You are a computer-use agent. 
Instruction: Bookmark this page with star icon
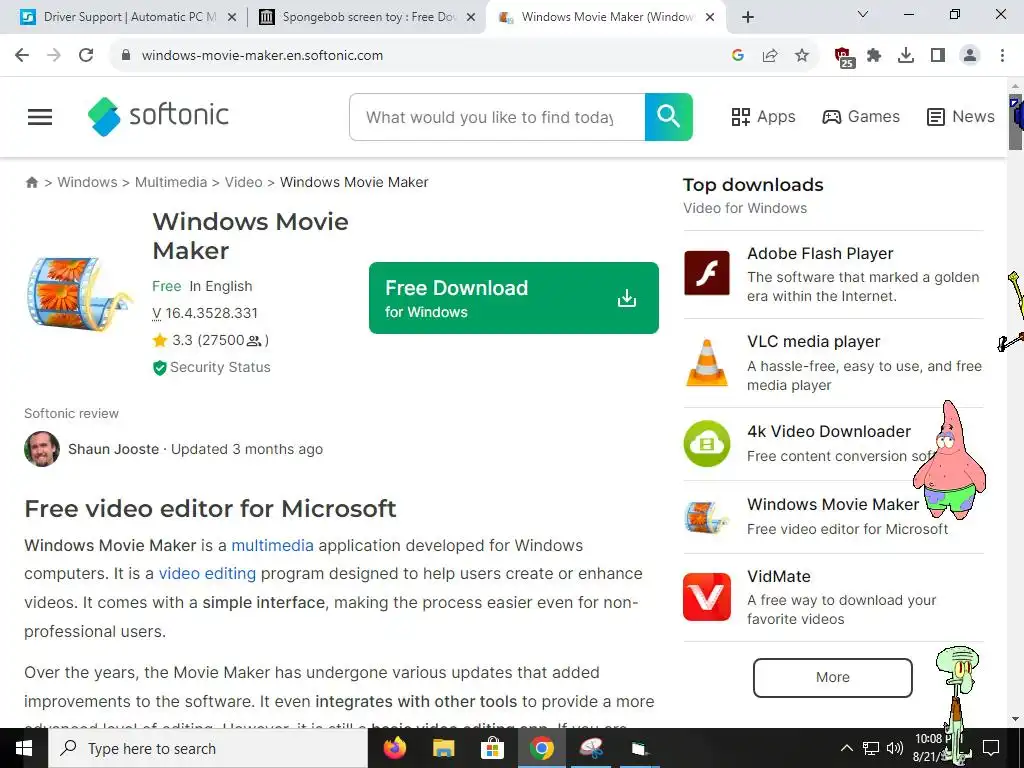click(x=802, y=56)
